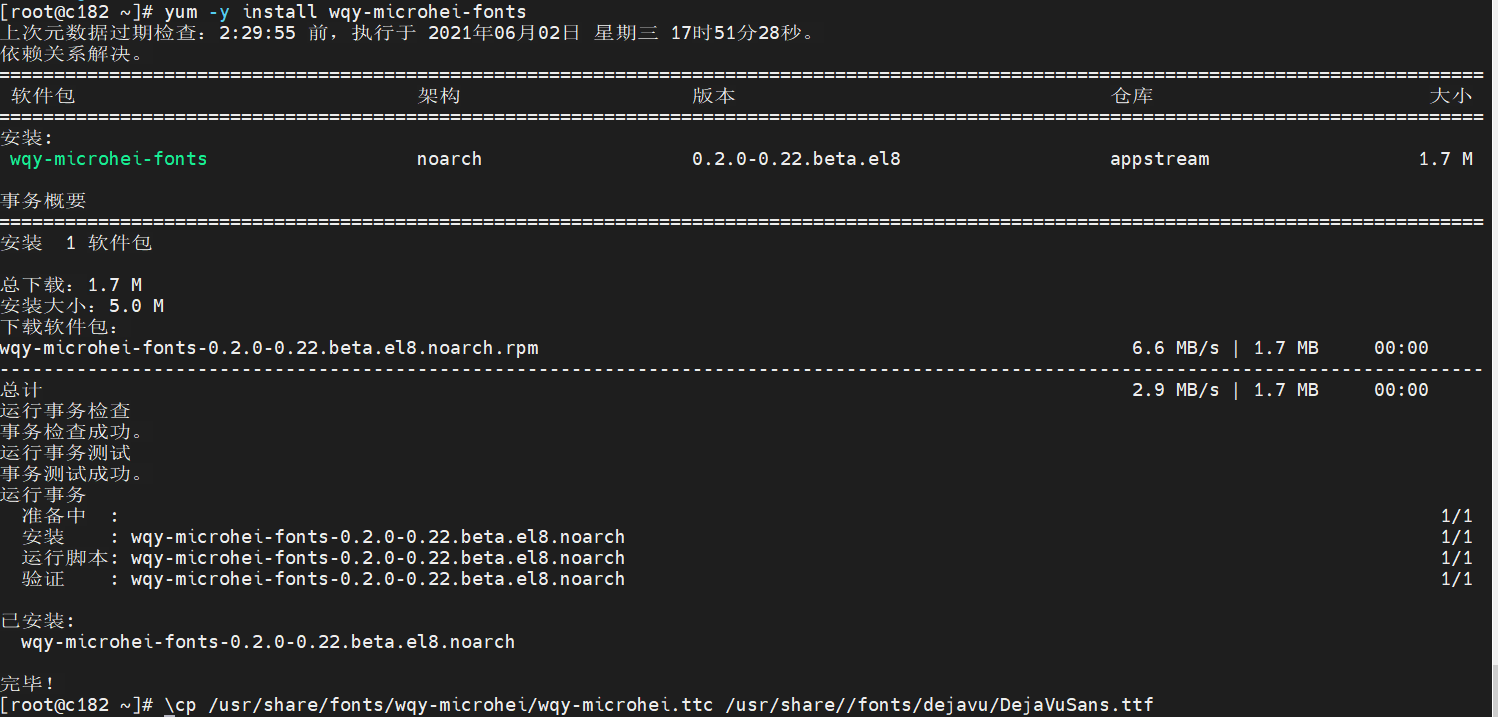Screen dimensions: 1498x717
Task: Click the 软件包 column header
Action: [43, 96]
